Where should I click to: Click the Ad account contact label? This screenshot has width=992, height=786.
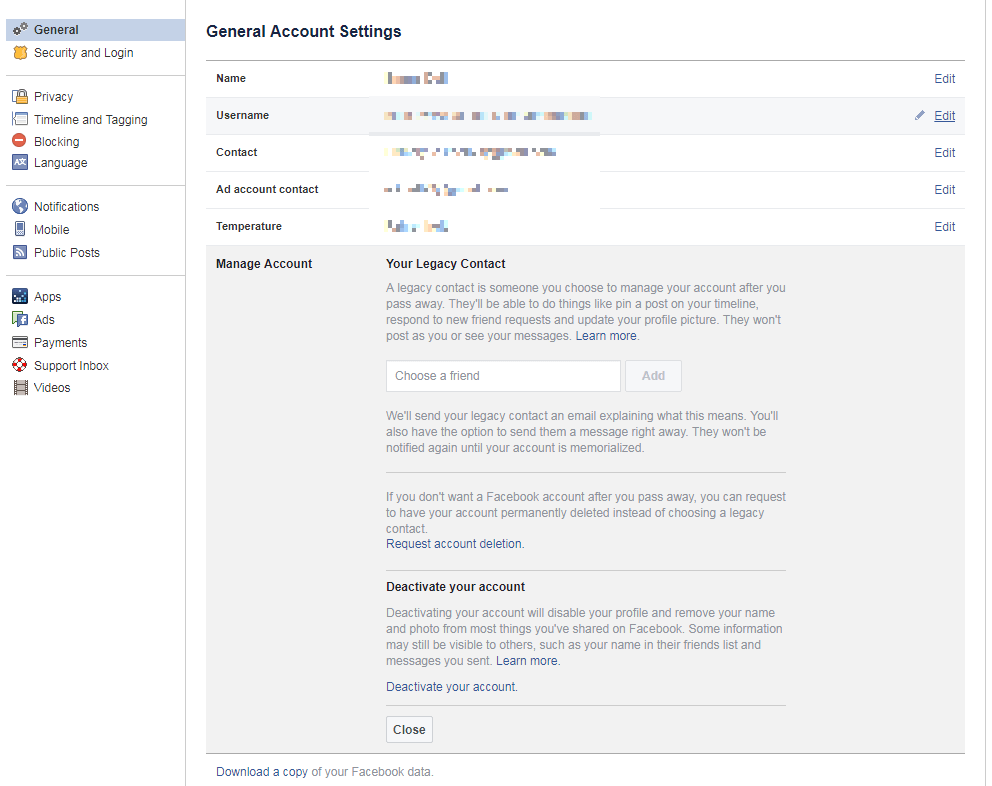(x=267, y=189)
